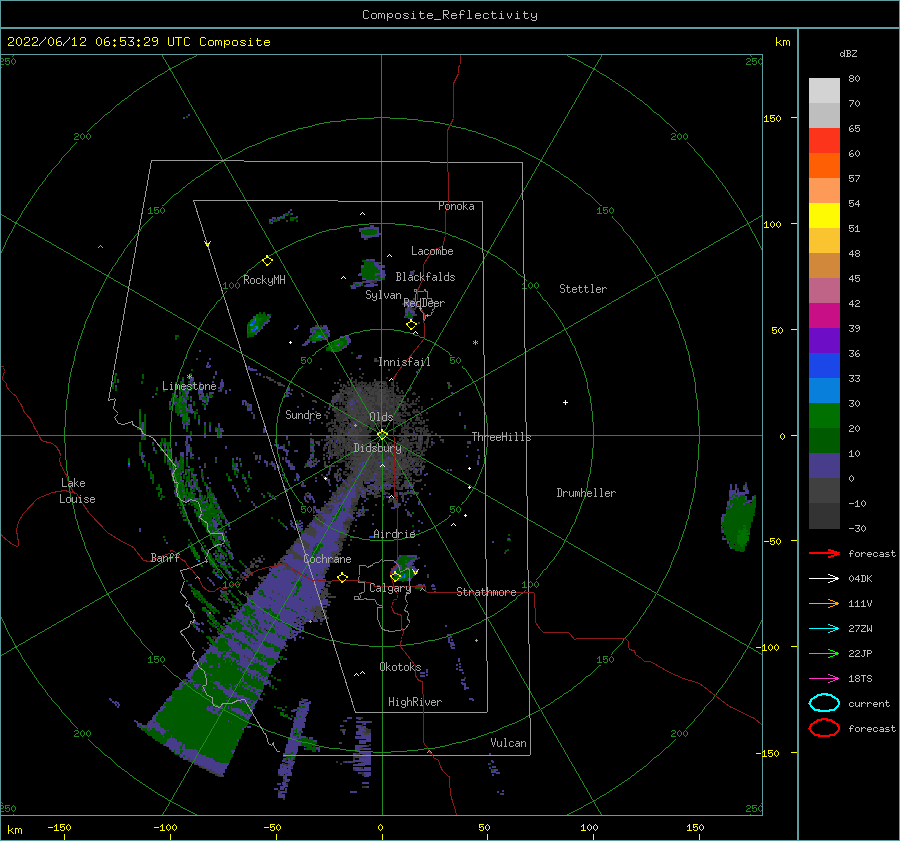
Task: Click the red 65 dBZ color swatch
Action: 824,140
